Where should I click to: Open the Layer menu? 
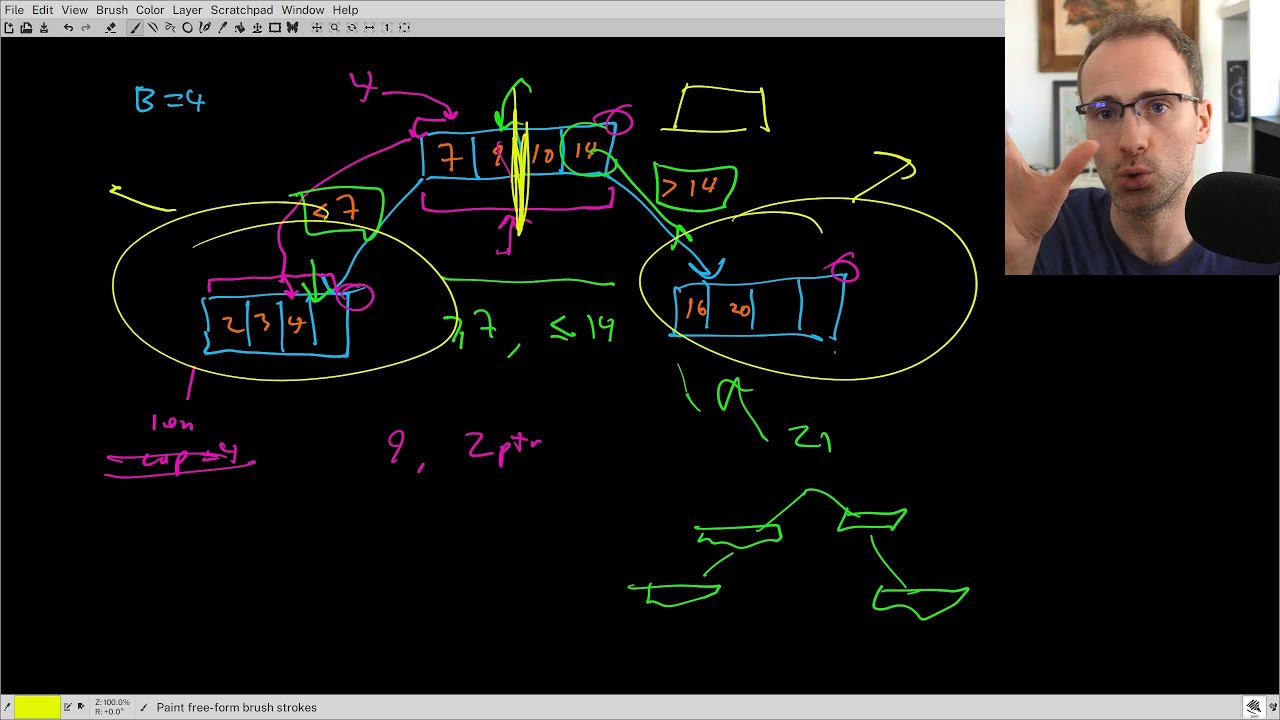[x=187, y=10]
